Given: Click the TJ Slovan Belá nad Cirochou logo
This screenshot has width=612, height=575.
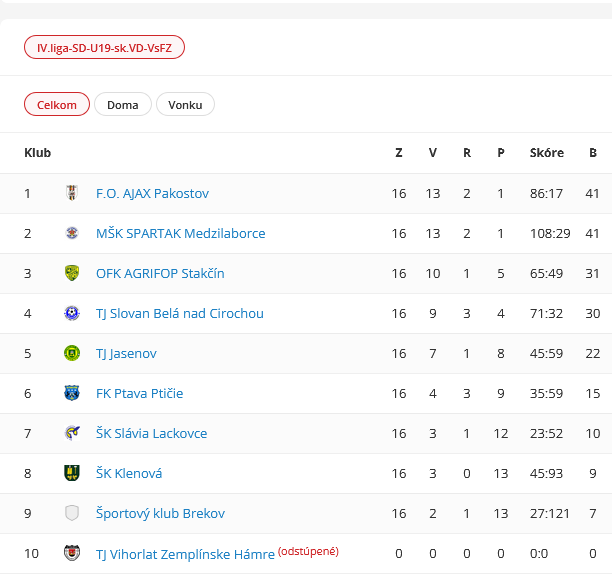Looking at the screenshot, I should 71,313.
